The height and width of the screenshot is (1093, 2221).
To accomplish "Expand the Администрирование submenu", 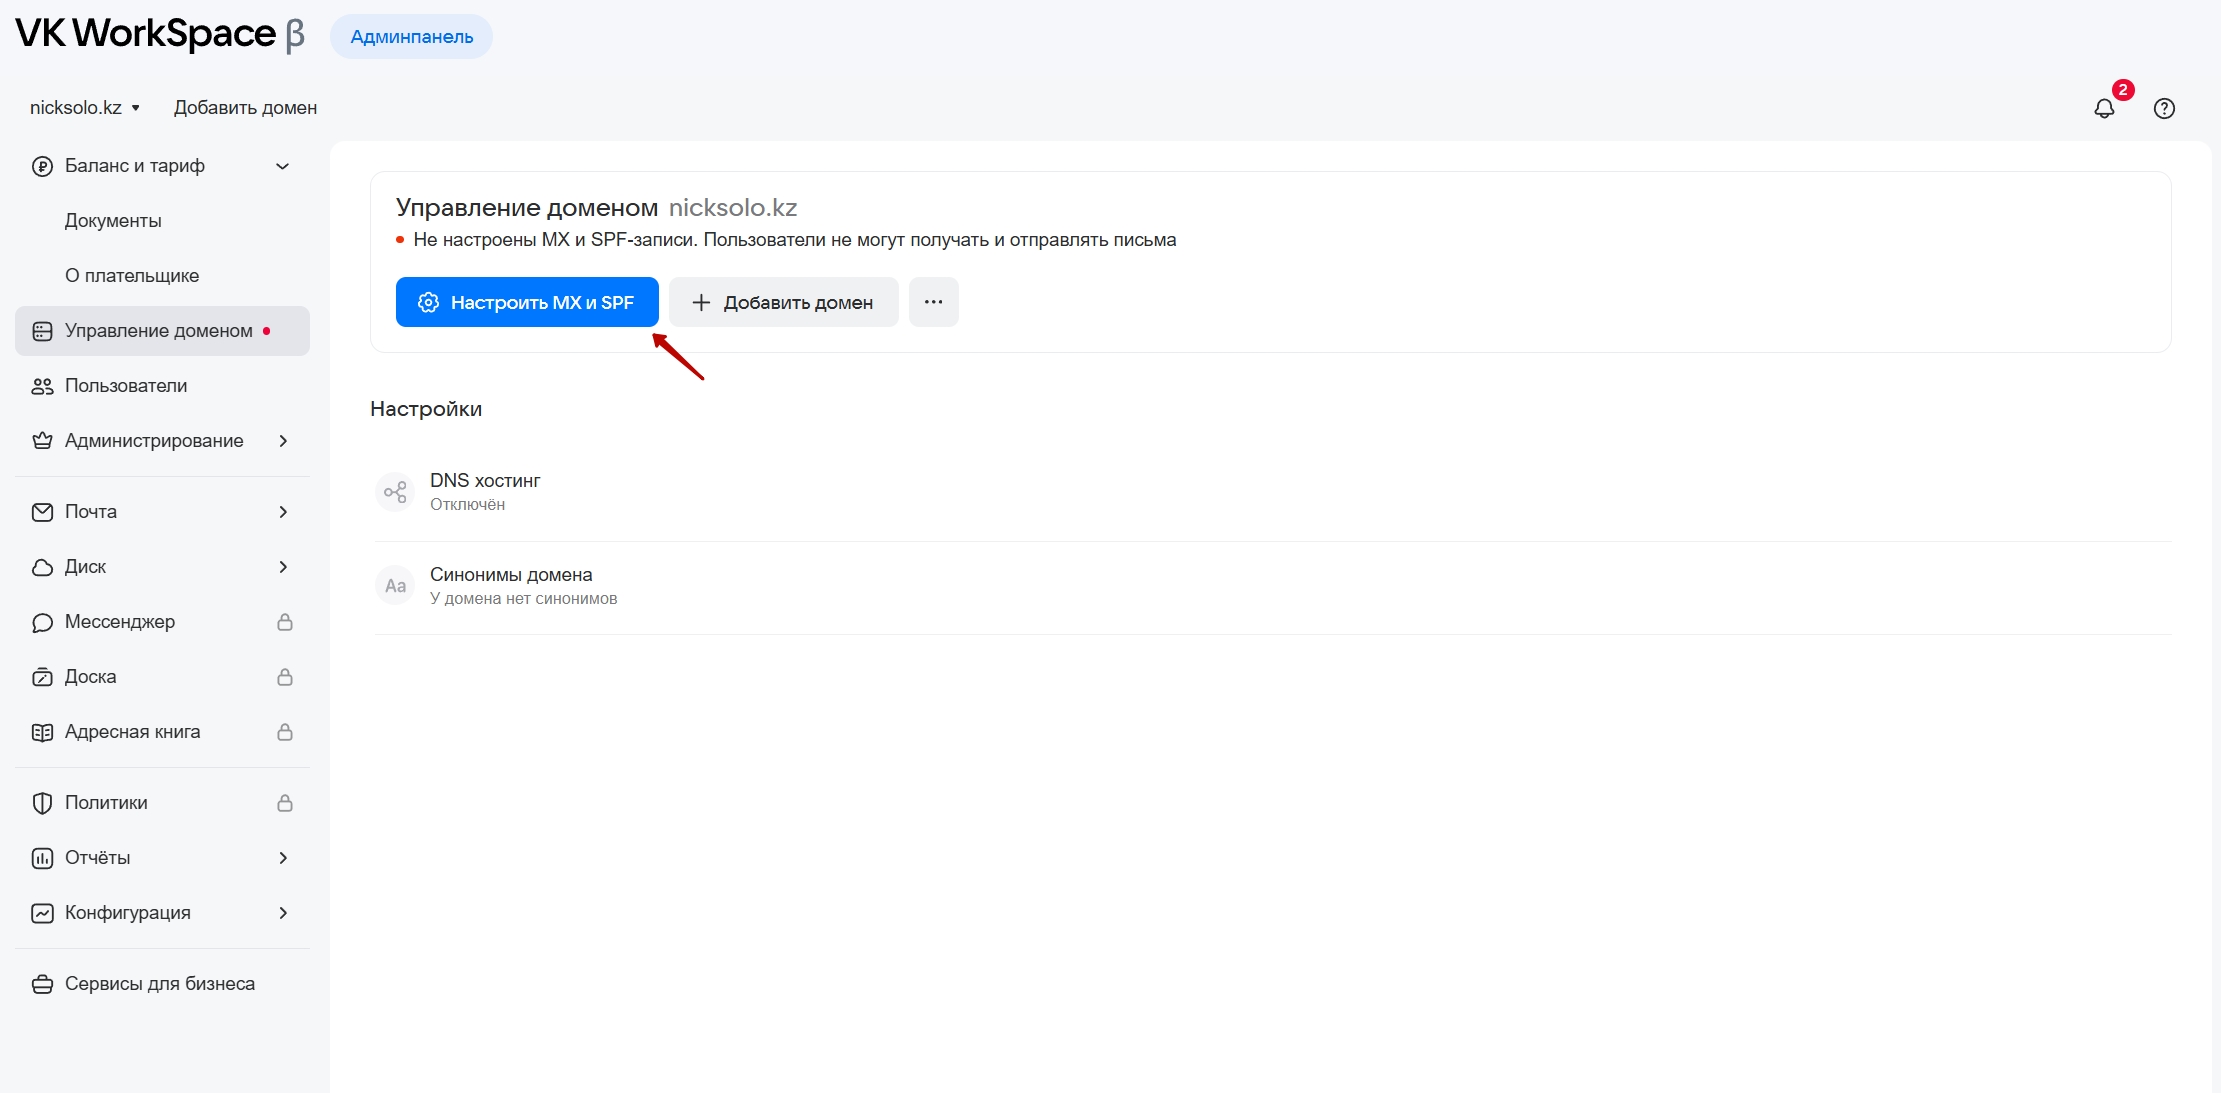I will point(283,441).
